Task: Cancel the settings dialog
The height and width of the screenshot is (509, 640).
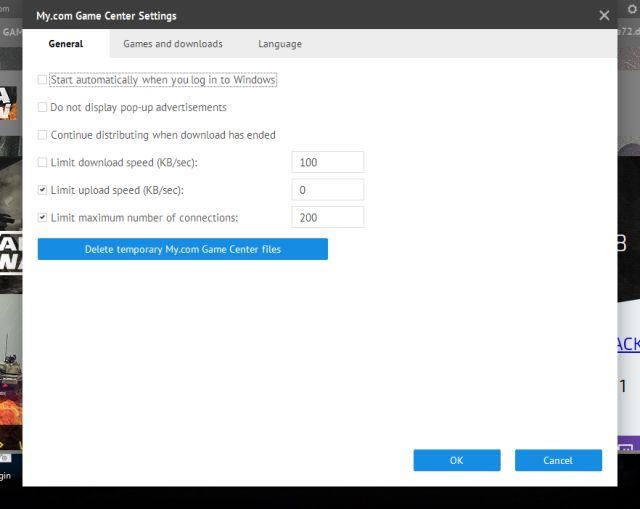Action: (x=558, y=460)
